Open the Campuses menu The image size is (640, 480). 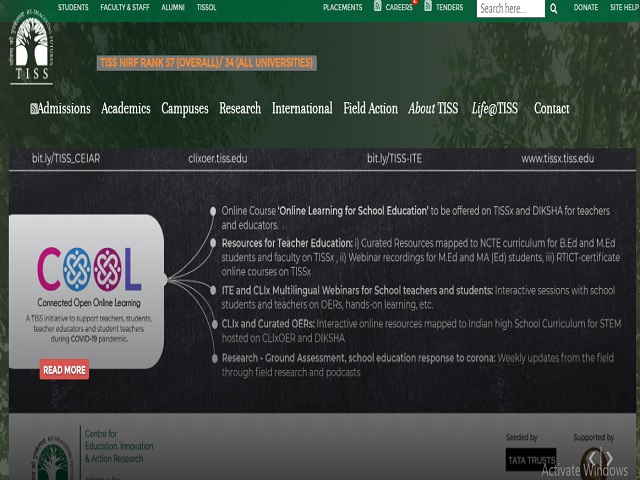(184, 109)
